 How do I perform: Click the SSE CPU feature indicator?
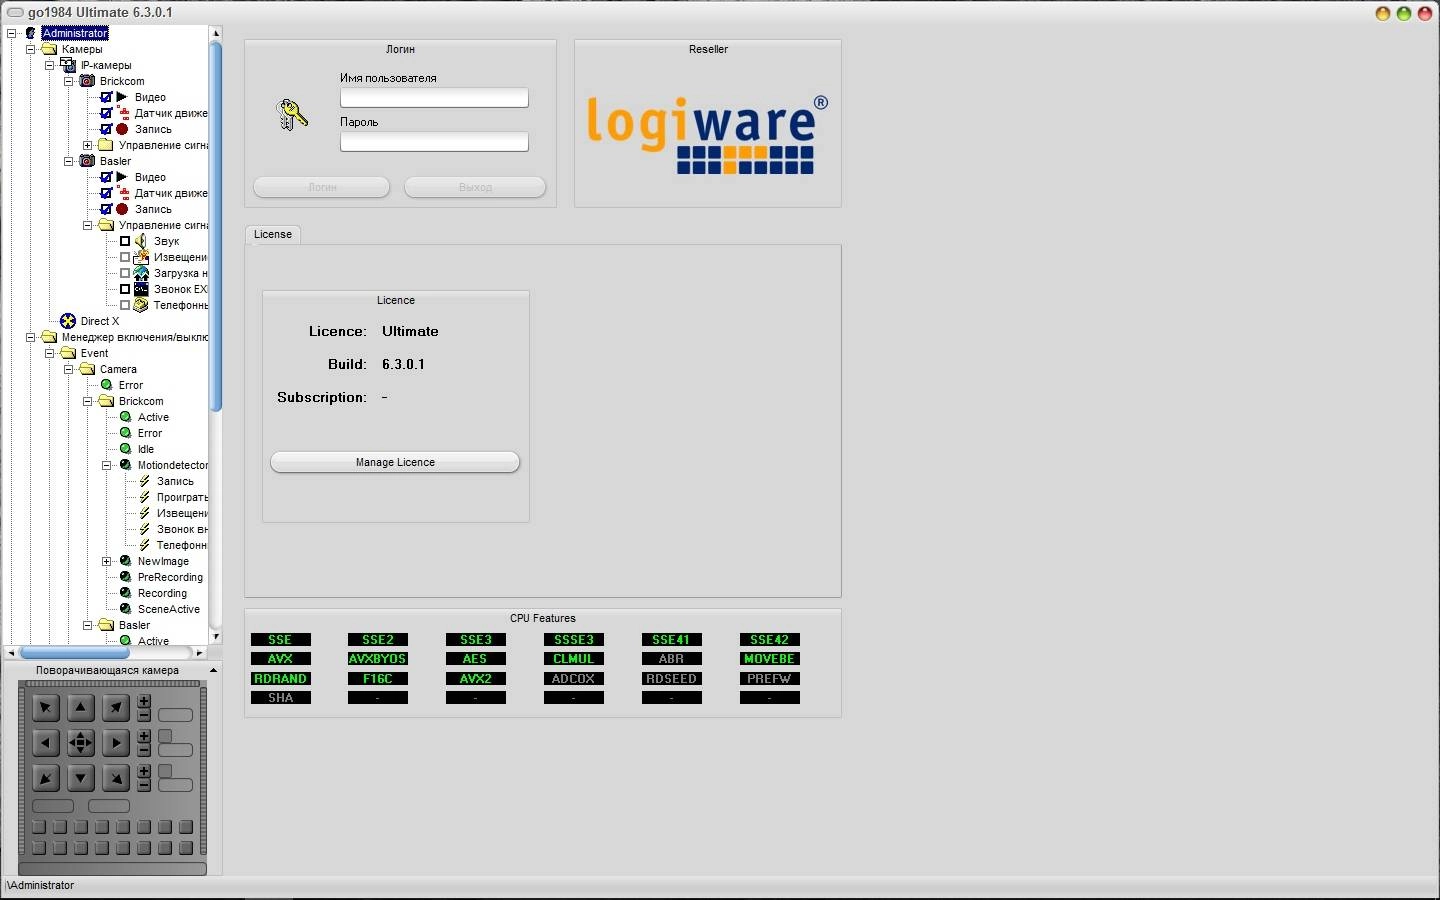[x=281, y=640]
